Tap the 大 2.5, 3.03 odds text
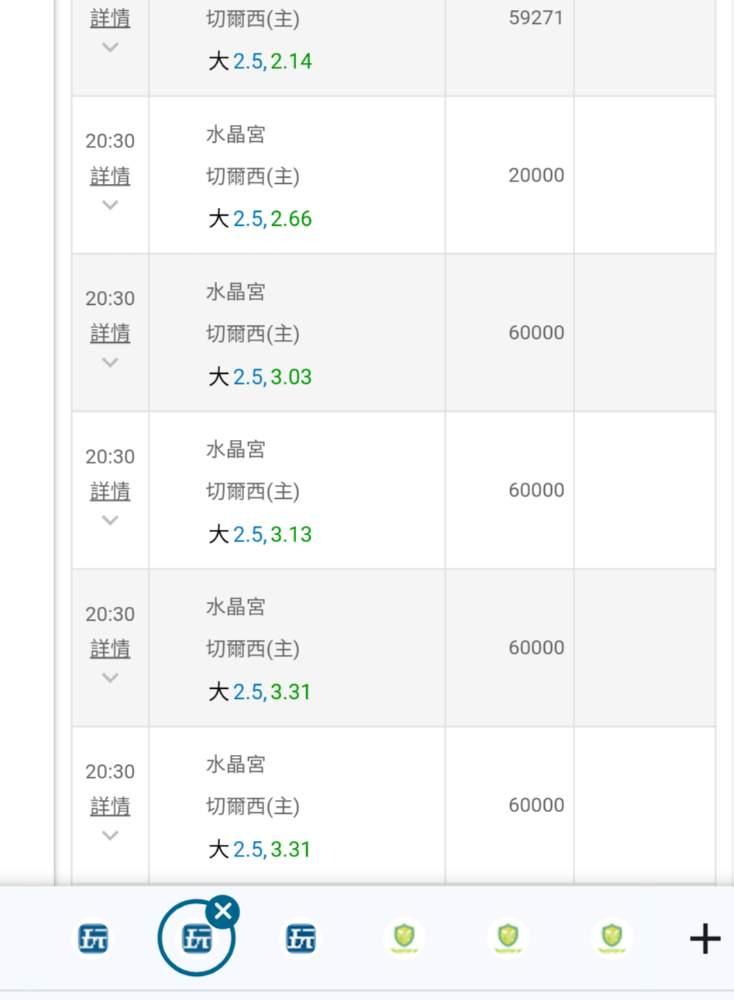 click(260, 377)
